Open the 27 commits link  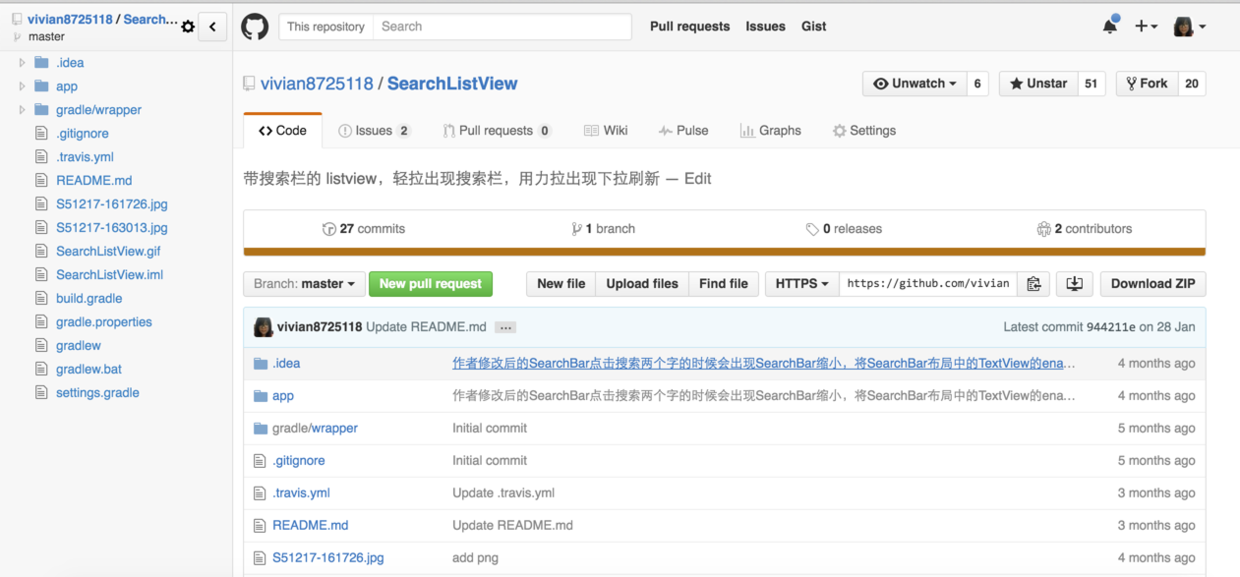[364, 229]
